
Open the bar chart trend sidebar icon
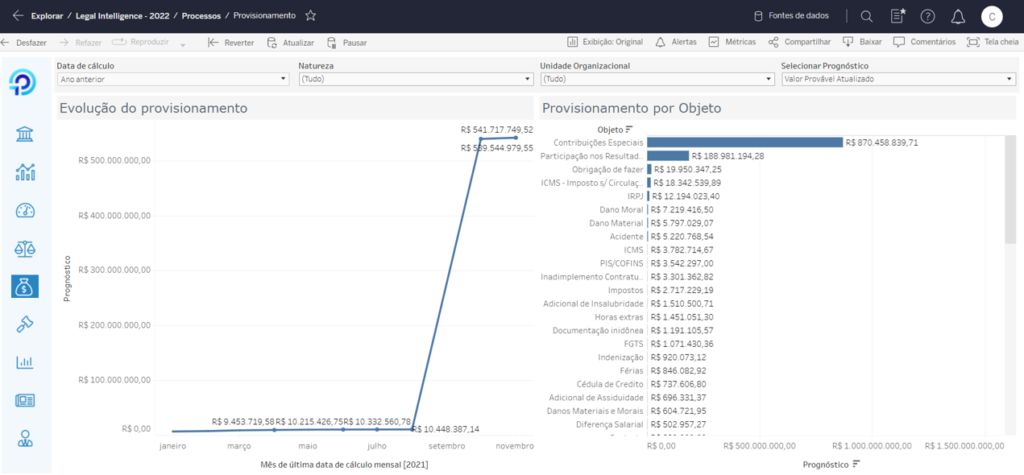(25, 172)
